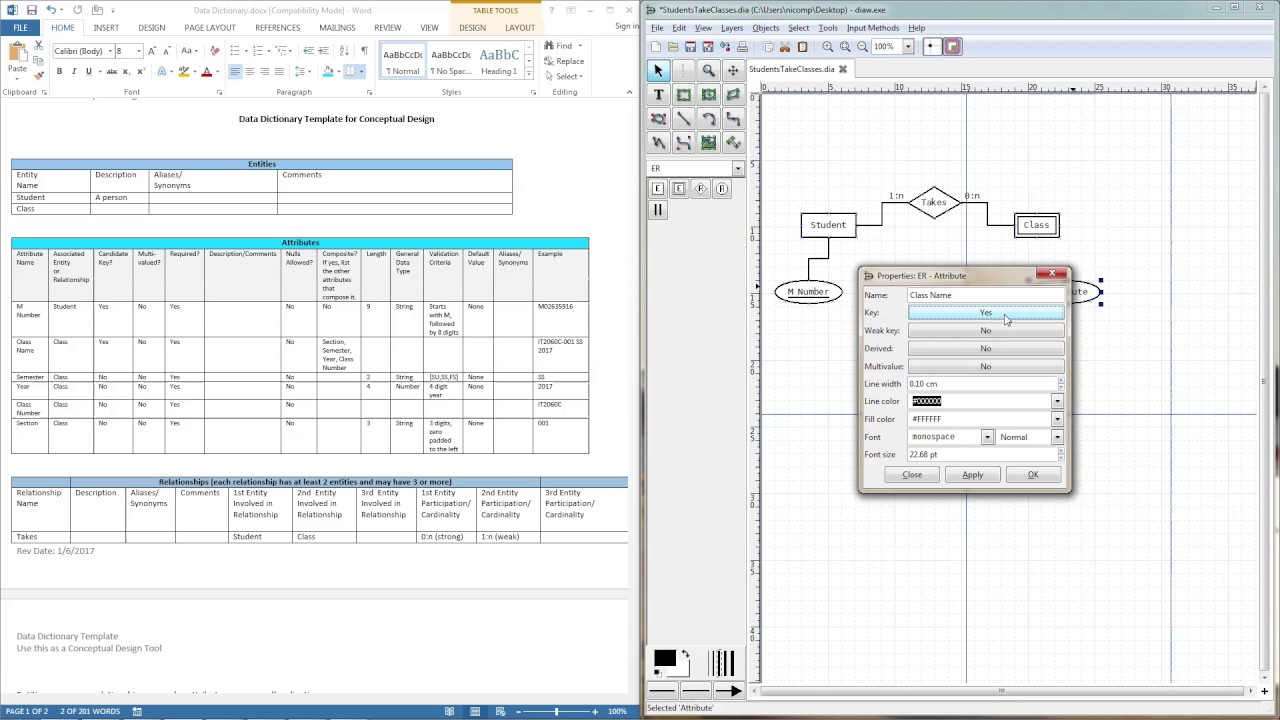Toggle snap to grid in Dia toolbar

pos(931,47)
